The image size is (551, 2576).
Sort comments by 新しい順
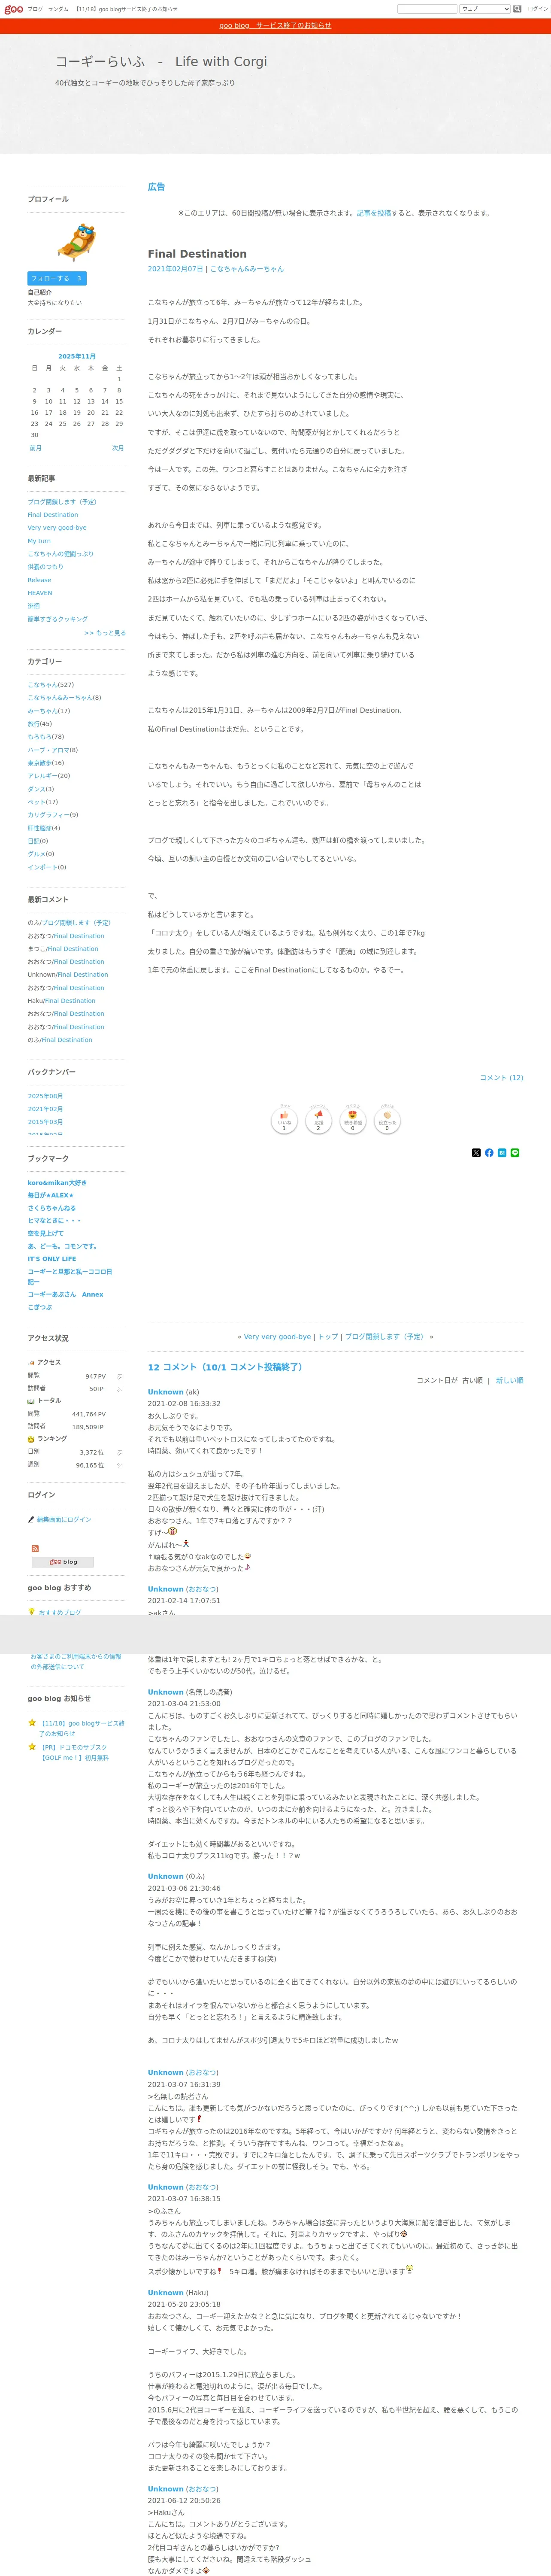pyautogui.click(x=509, y=1380)
